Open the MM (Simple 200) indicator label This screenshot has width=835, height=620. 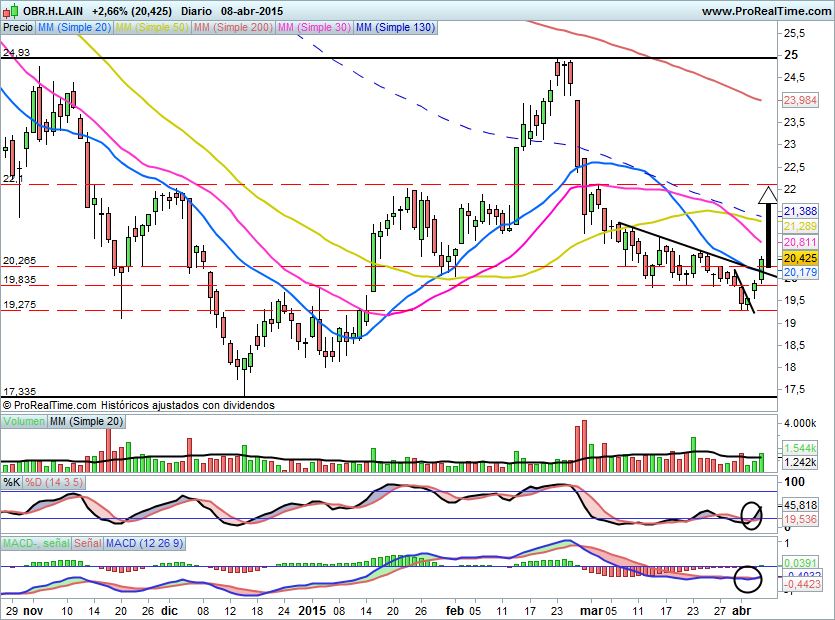234,28
